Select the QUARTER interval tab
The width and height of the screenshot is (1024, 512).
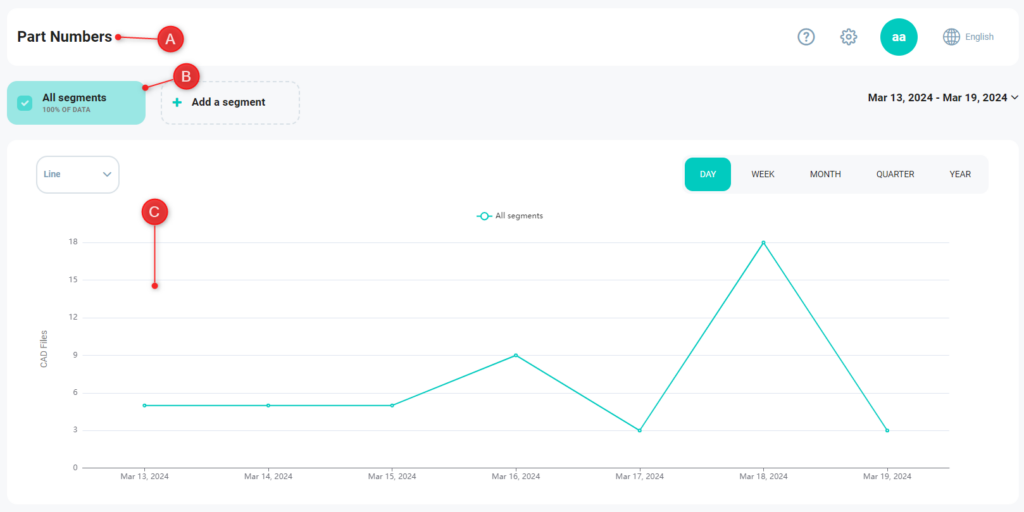(895, 174)
